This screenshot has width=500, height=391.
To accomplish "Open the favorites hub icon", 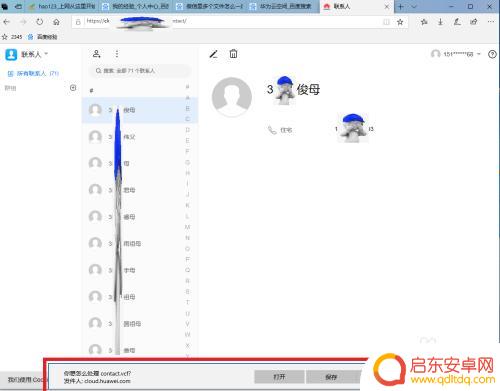I will tap(424, 22).
